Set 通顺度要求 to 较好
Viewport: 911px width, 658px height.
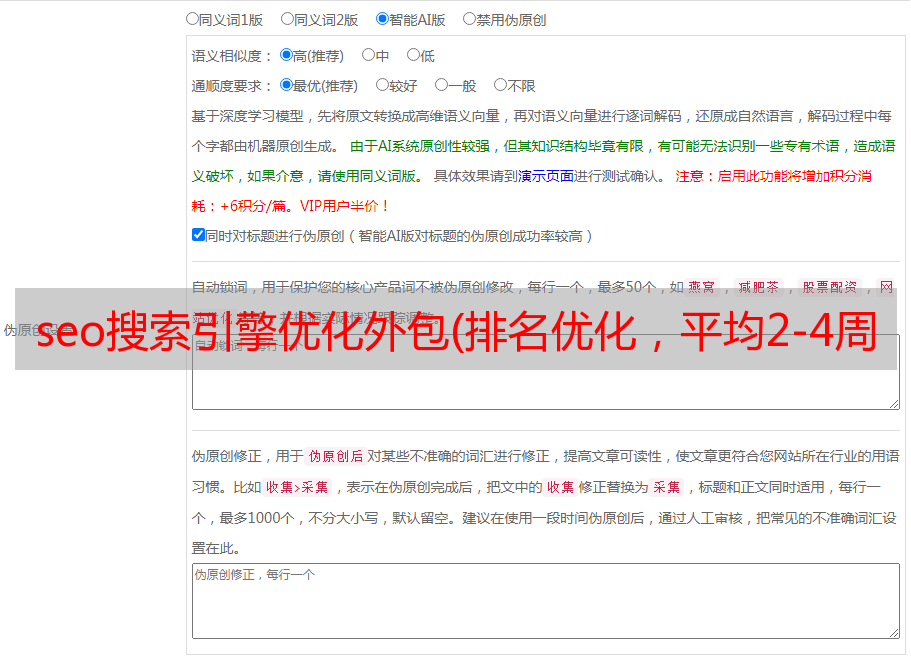(x=382, y=85)
